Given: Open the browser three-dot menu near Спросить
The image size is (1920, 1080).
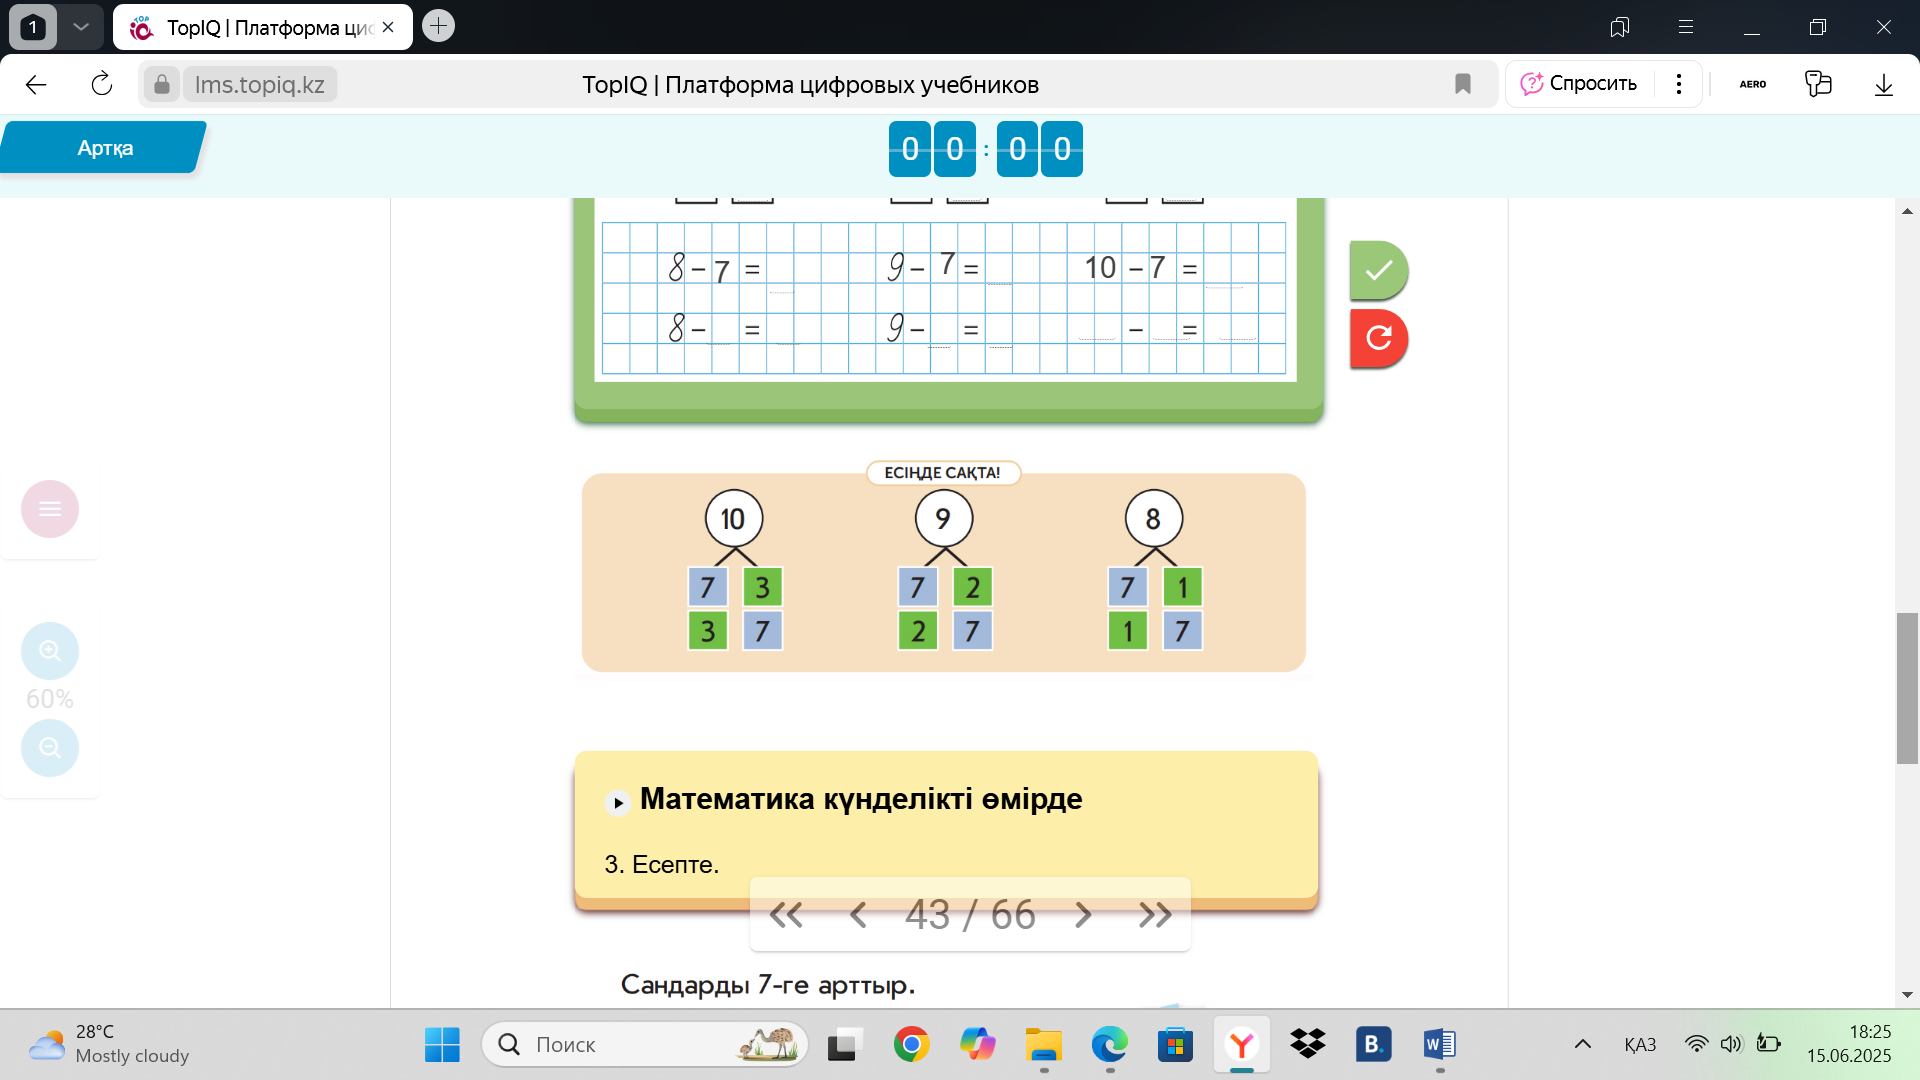Looking at the screenshot, I should pyautogui.click(x=1679, y=84).
